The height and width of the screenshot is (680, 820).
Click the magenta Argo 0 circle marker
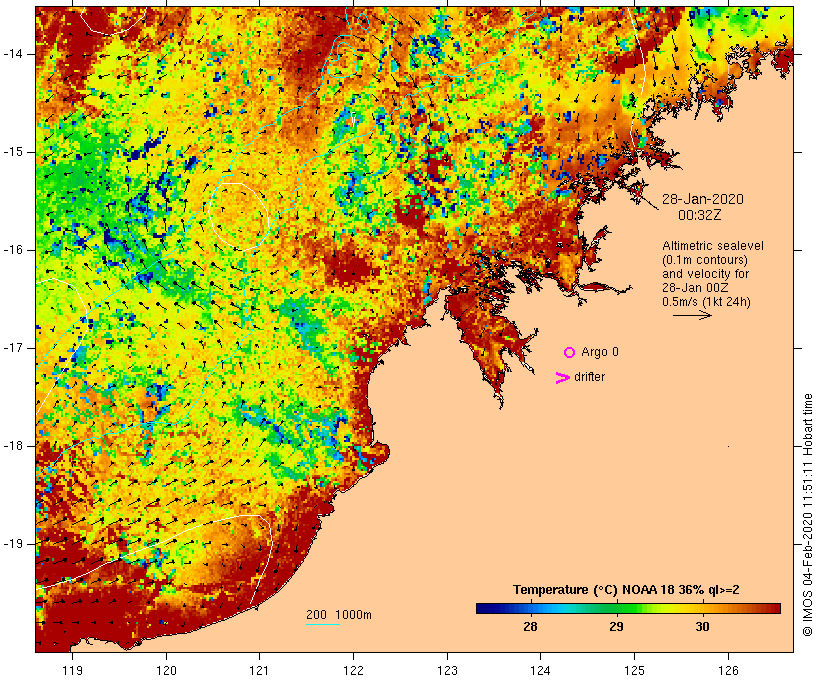(x=569, y=353)
